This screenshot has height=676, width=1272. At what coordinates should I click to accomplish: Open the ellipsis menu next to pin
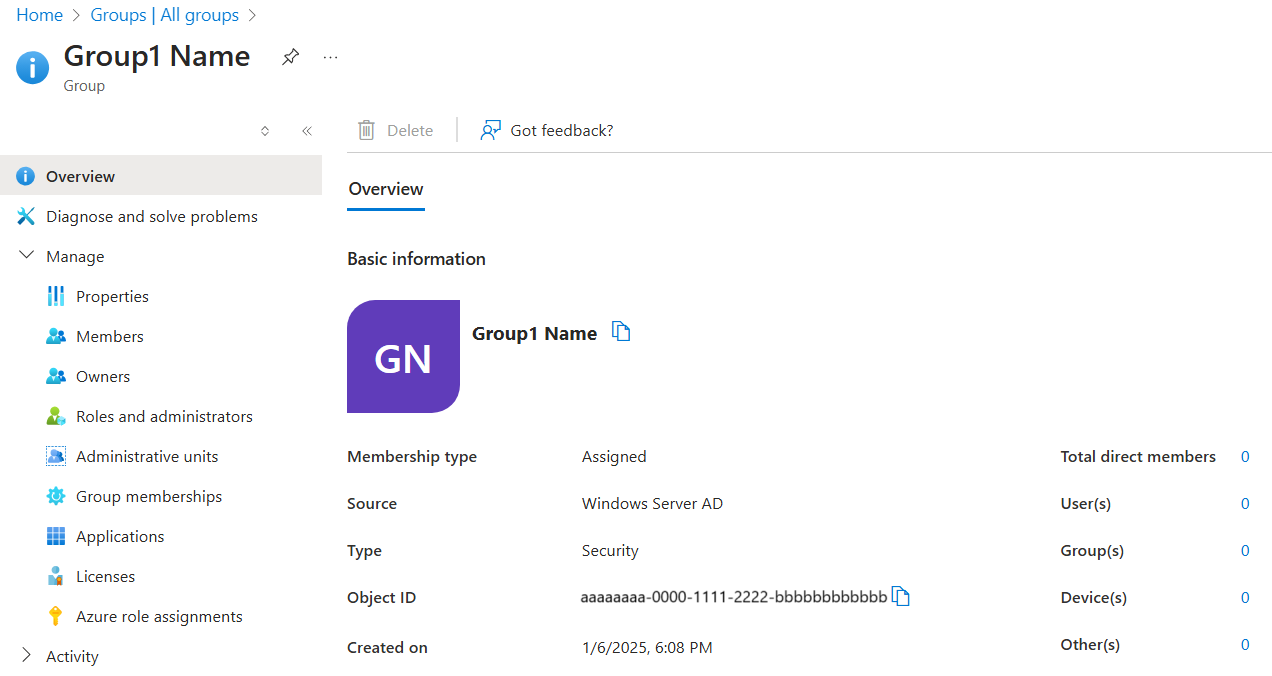[x=330, y=57]
